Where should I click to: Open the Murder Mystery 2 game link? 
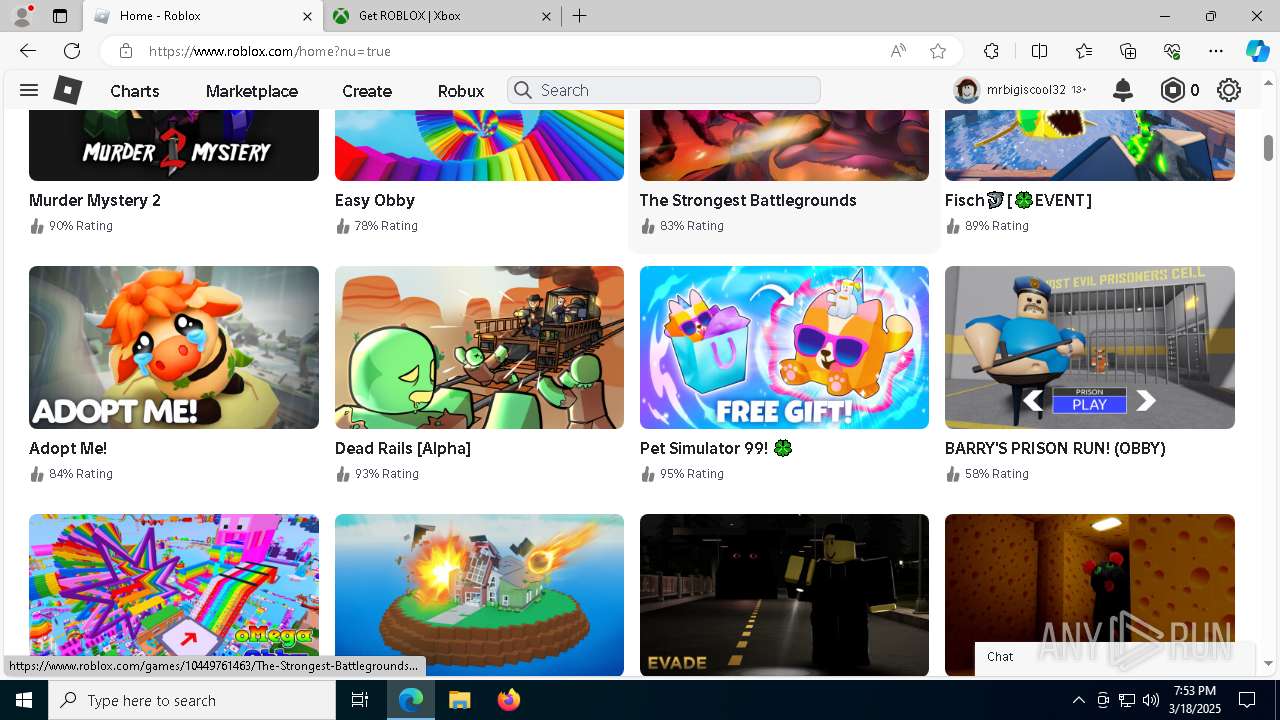[x=95, y=200]
